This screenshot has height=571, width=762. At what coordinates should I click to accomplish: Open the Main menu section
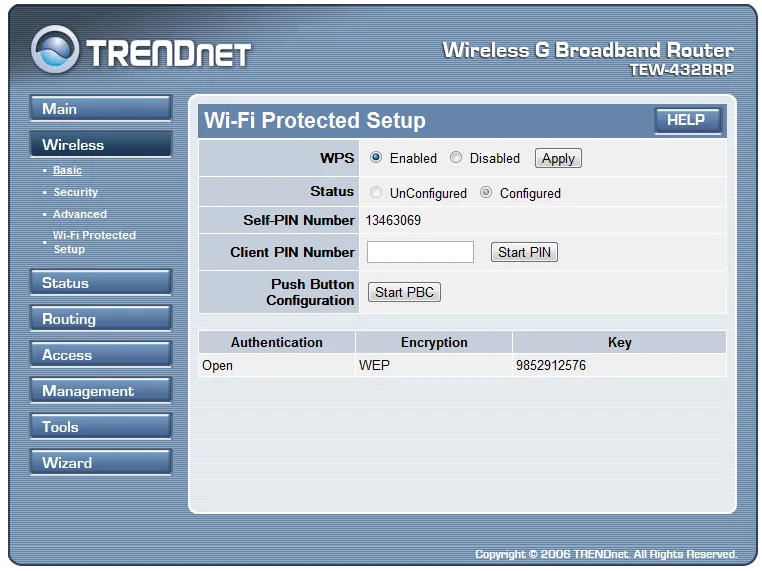100,109
